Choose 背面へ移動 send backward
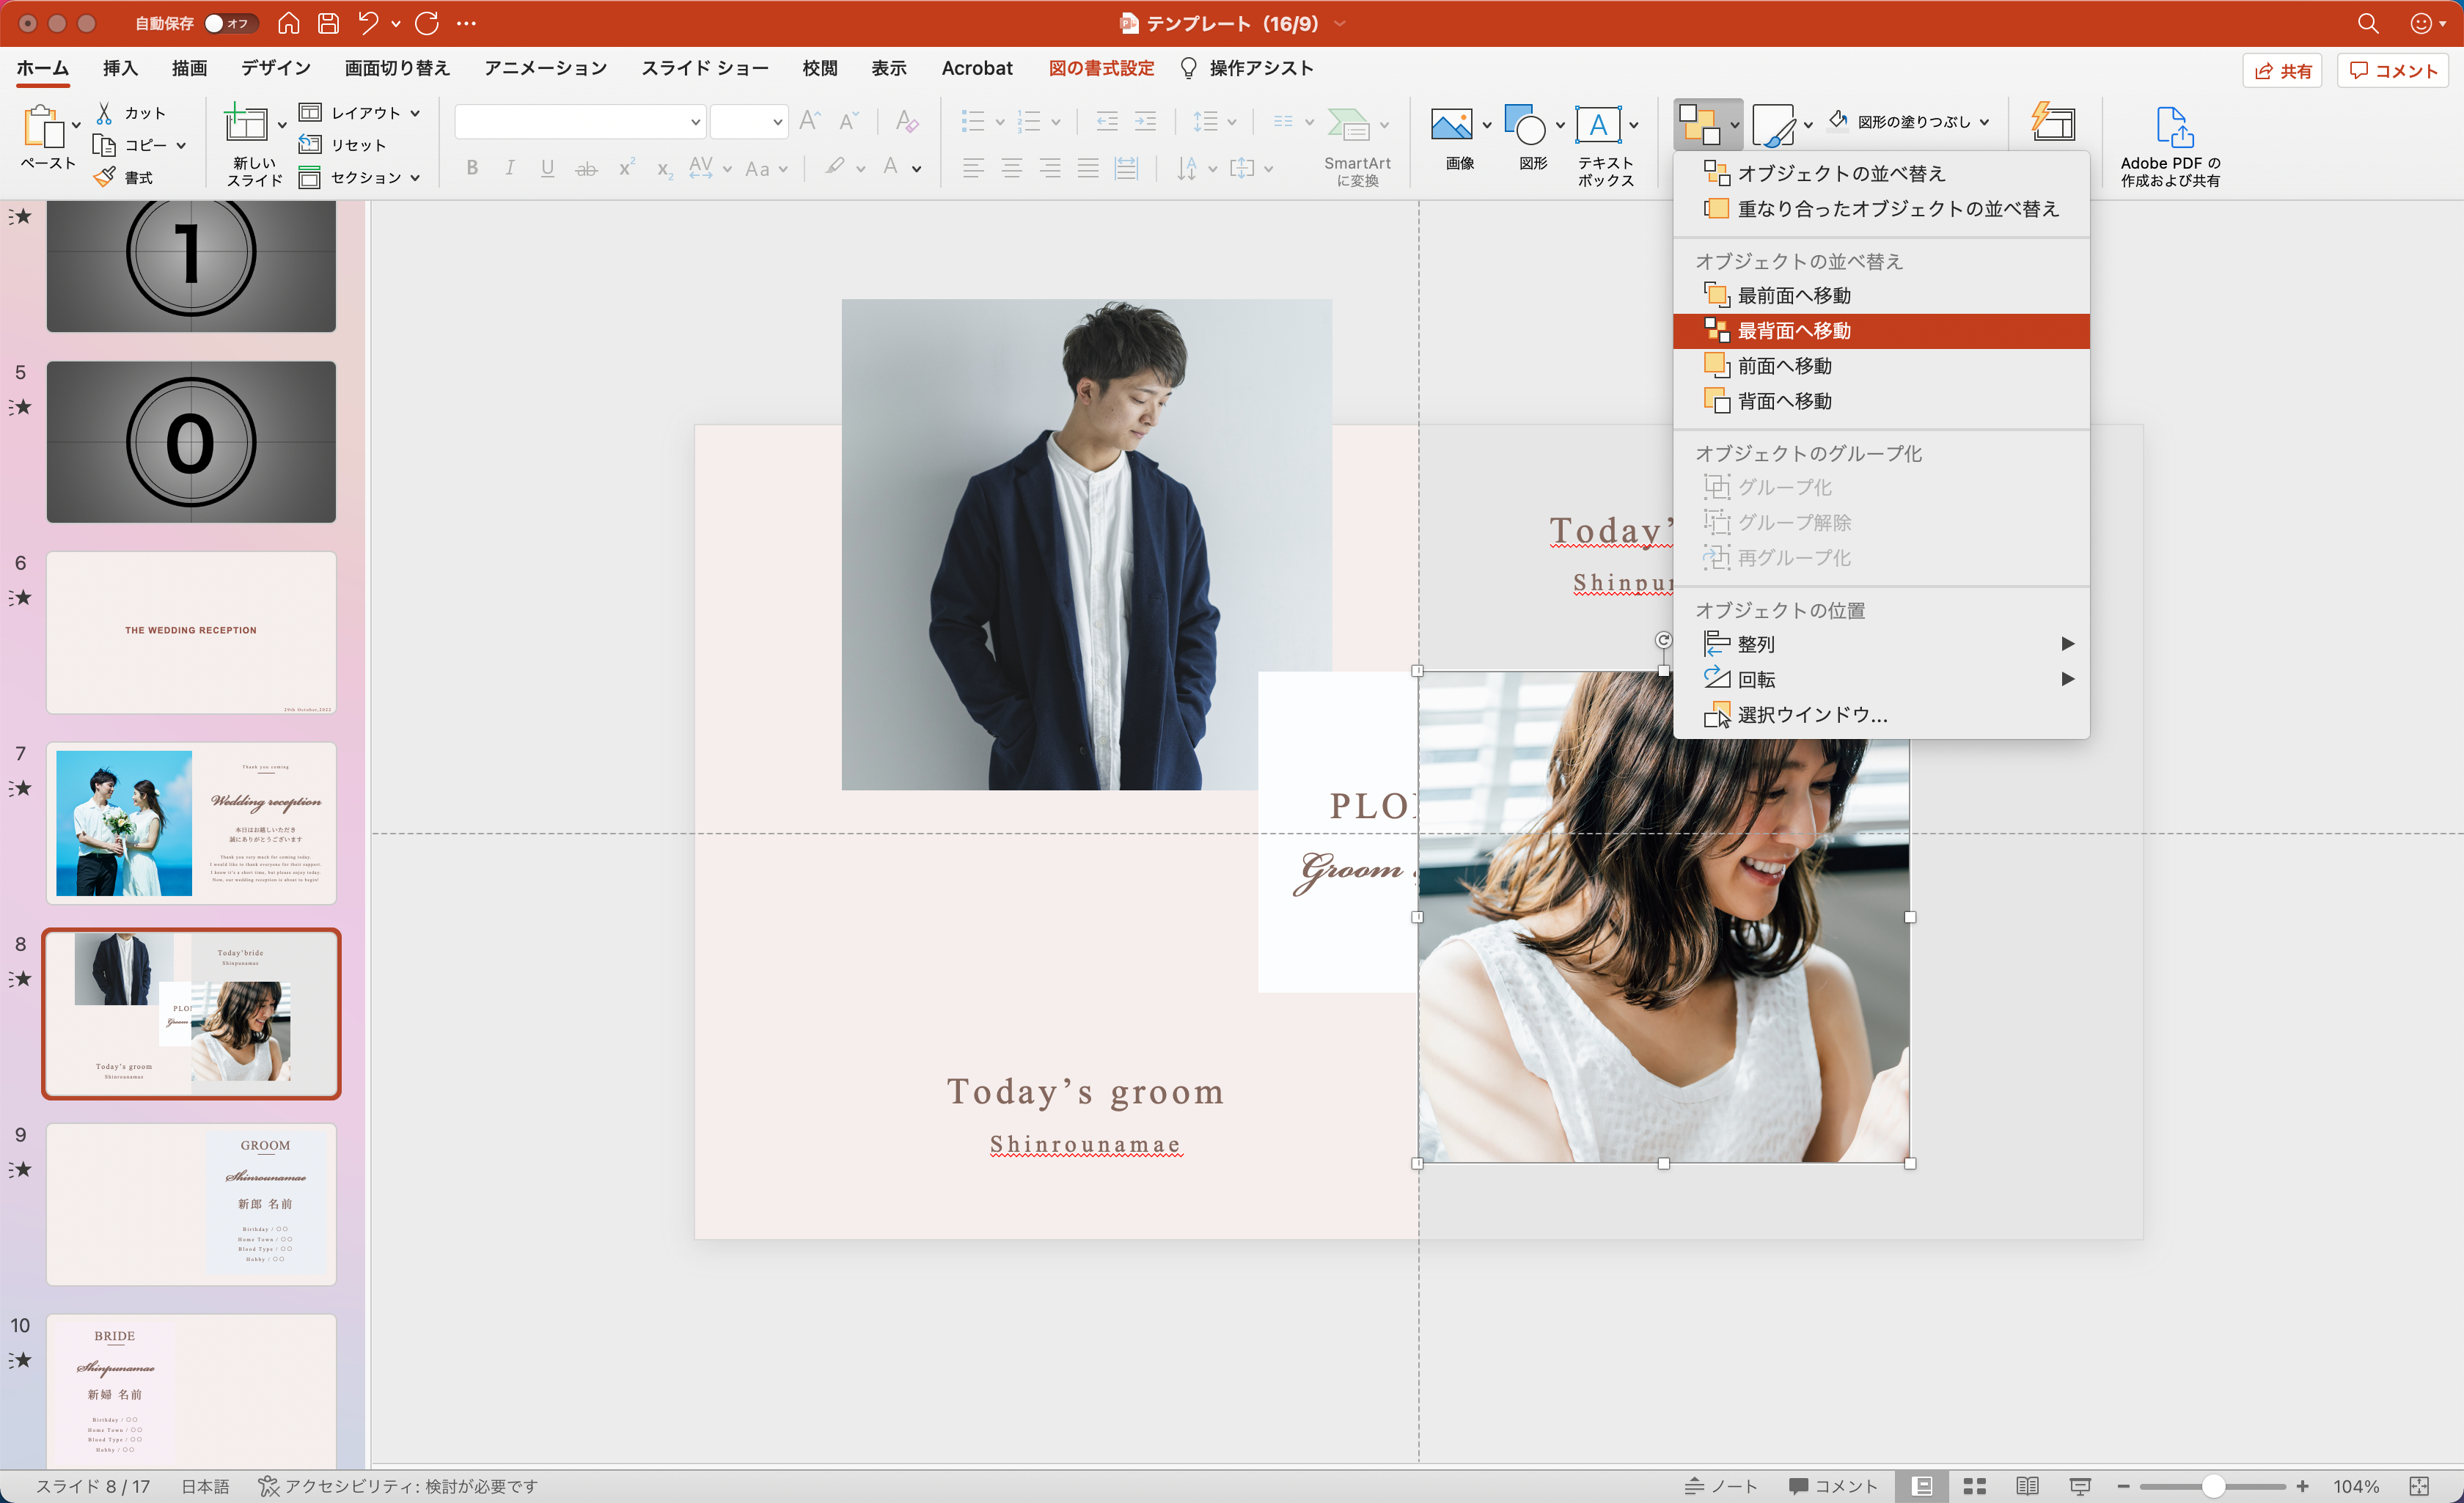This screenshot has height=1503, width=2464. (1881, 401)
